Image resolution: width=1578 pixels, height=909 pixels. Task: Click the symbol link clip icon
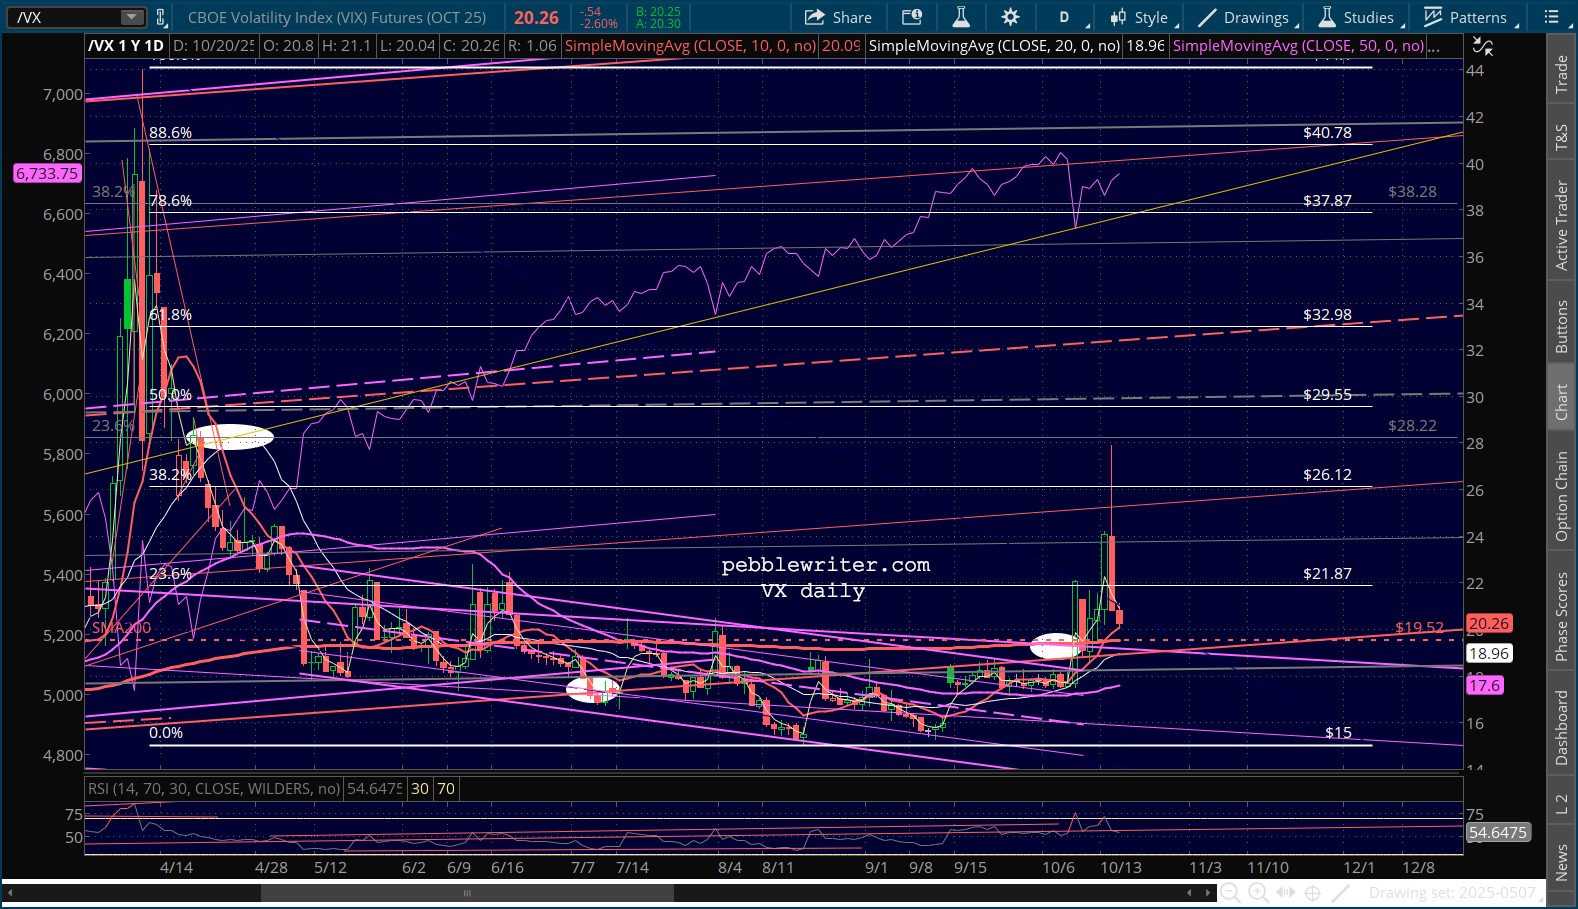pyautogui.click(x=161, y=17)
